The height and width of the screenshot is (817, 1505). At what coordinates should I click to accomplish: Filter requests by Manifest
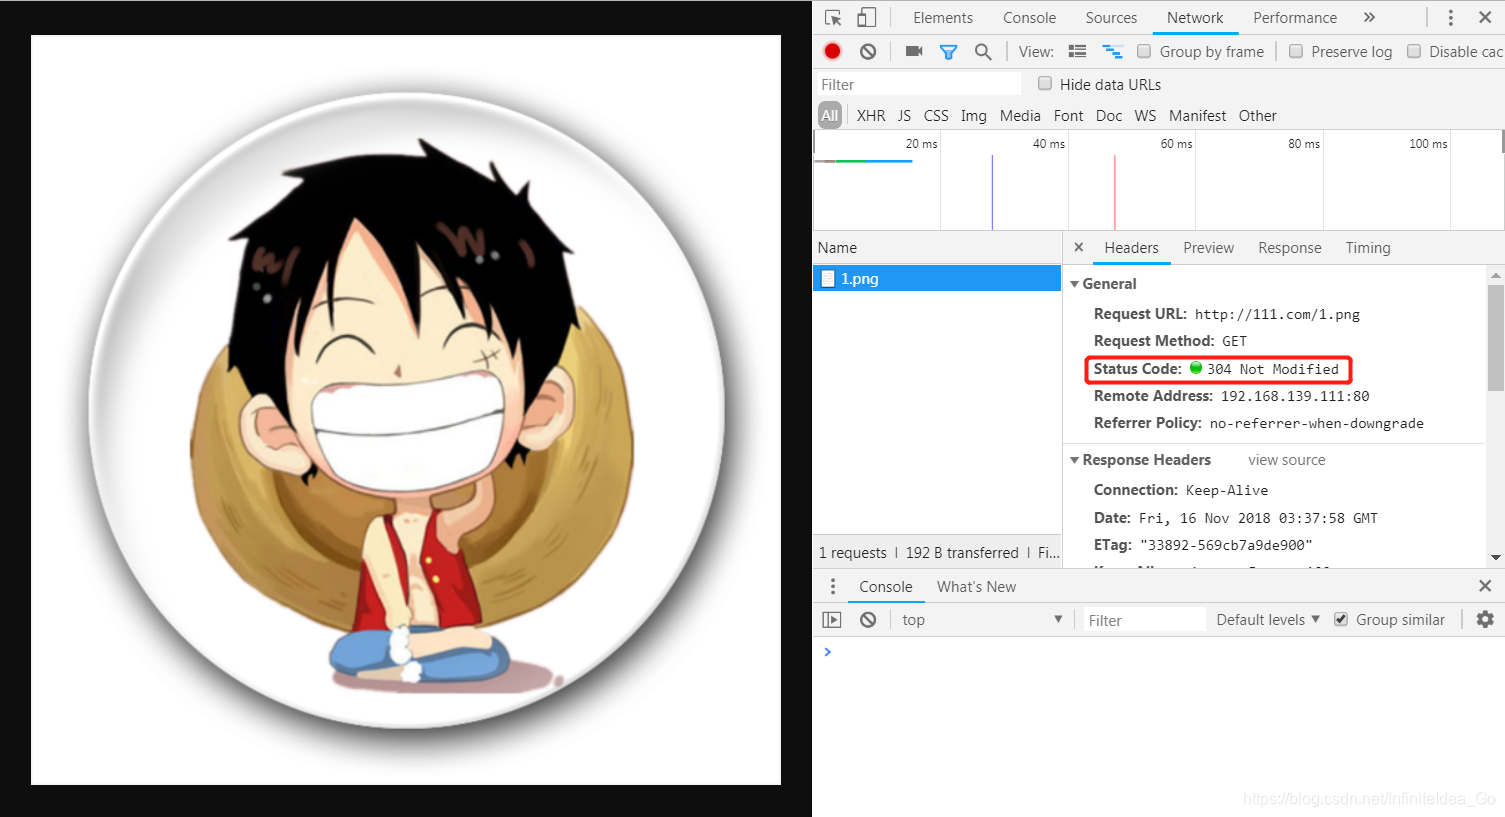(1197, 116)
